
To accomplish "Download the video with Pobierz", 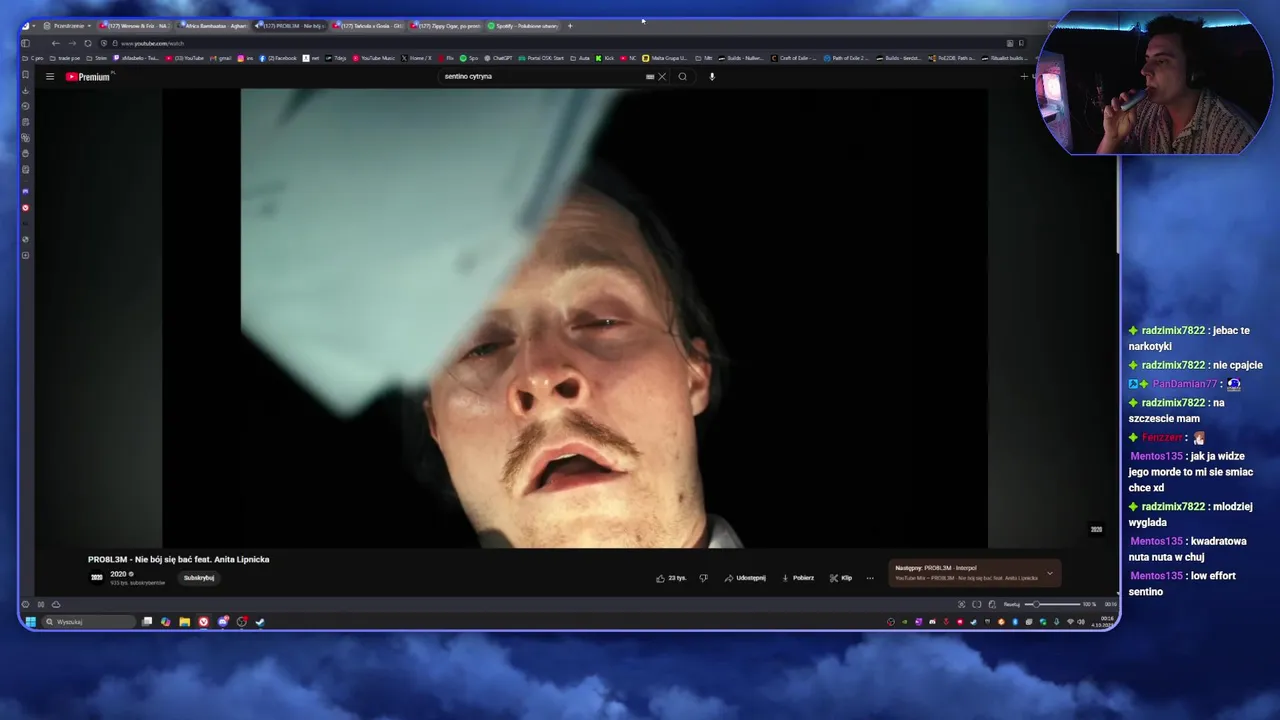I will tap(798, 578).
